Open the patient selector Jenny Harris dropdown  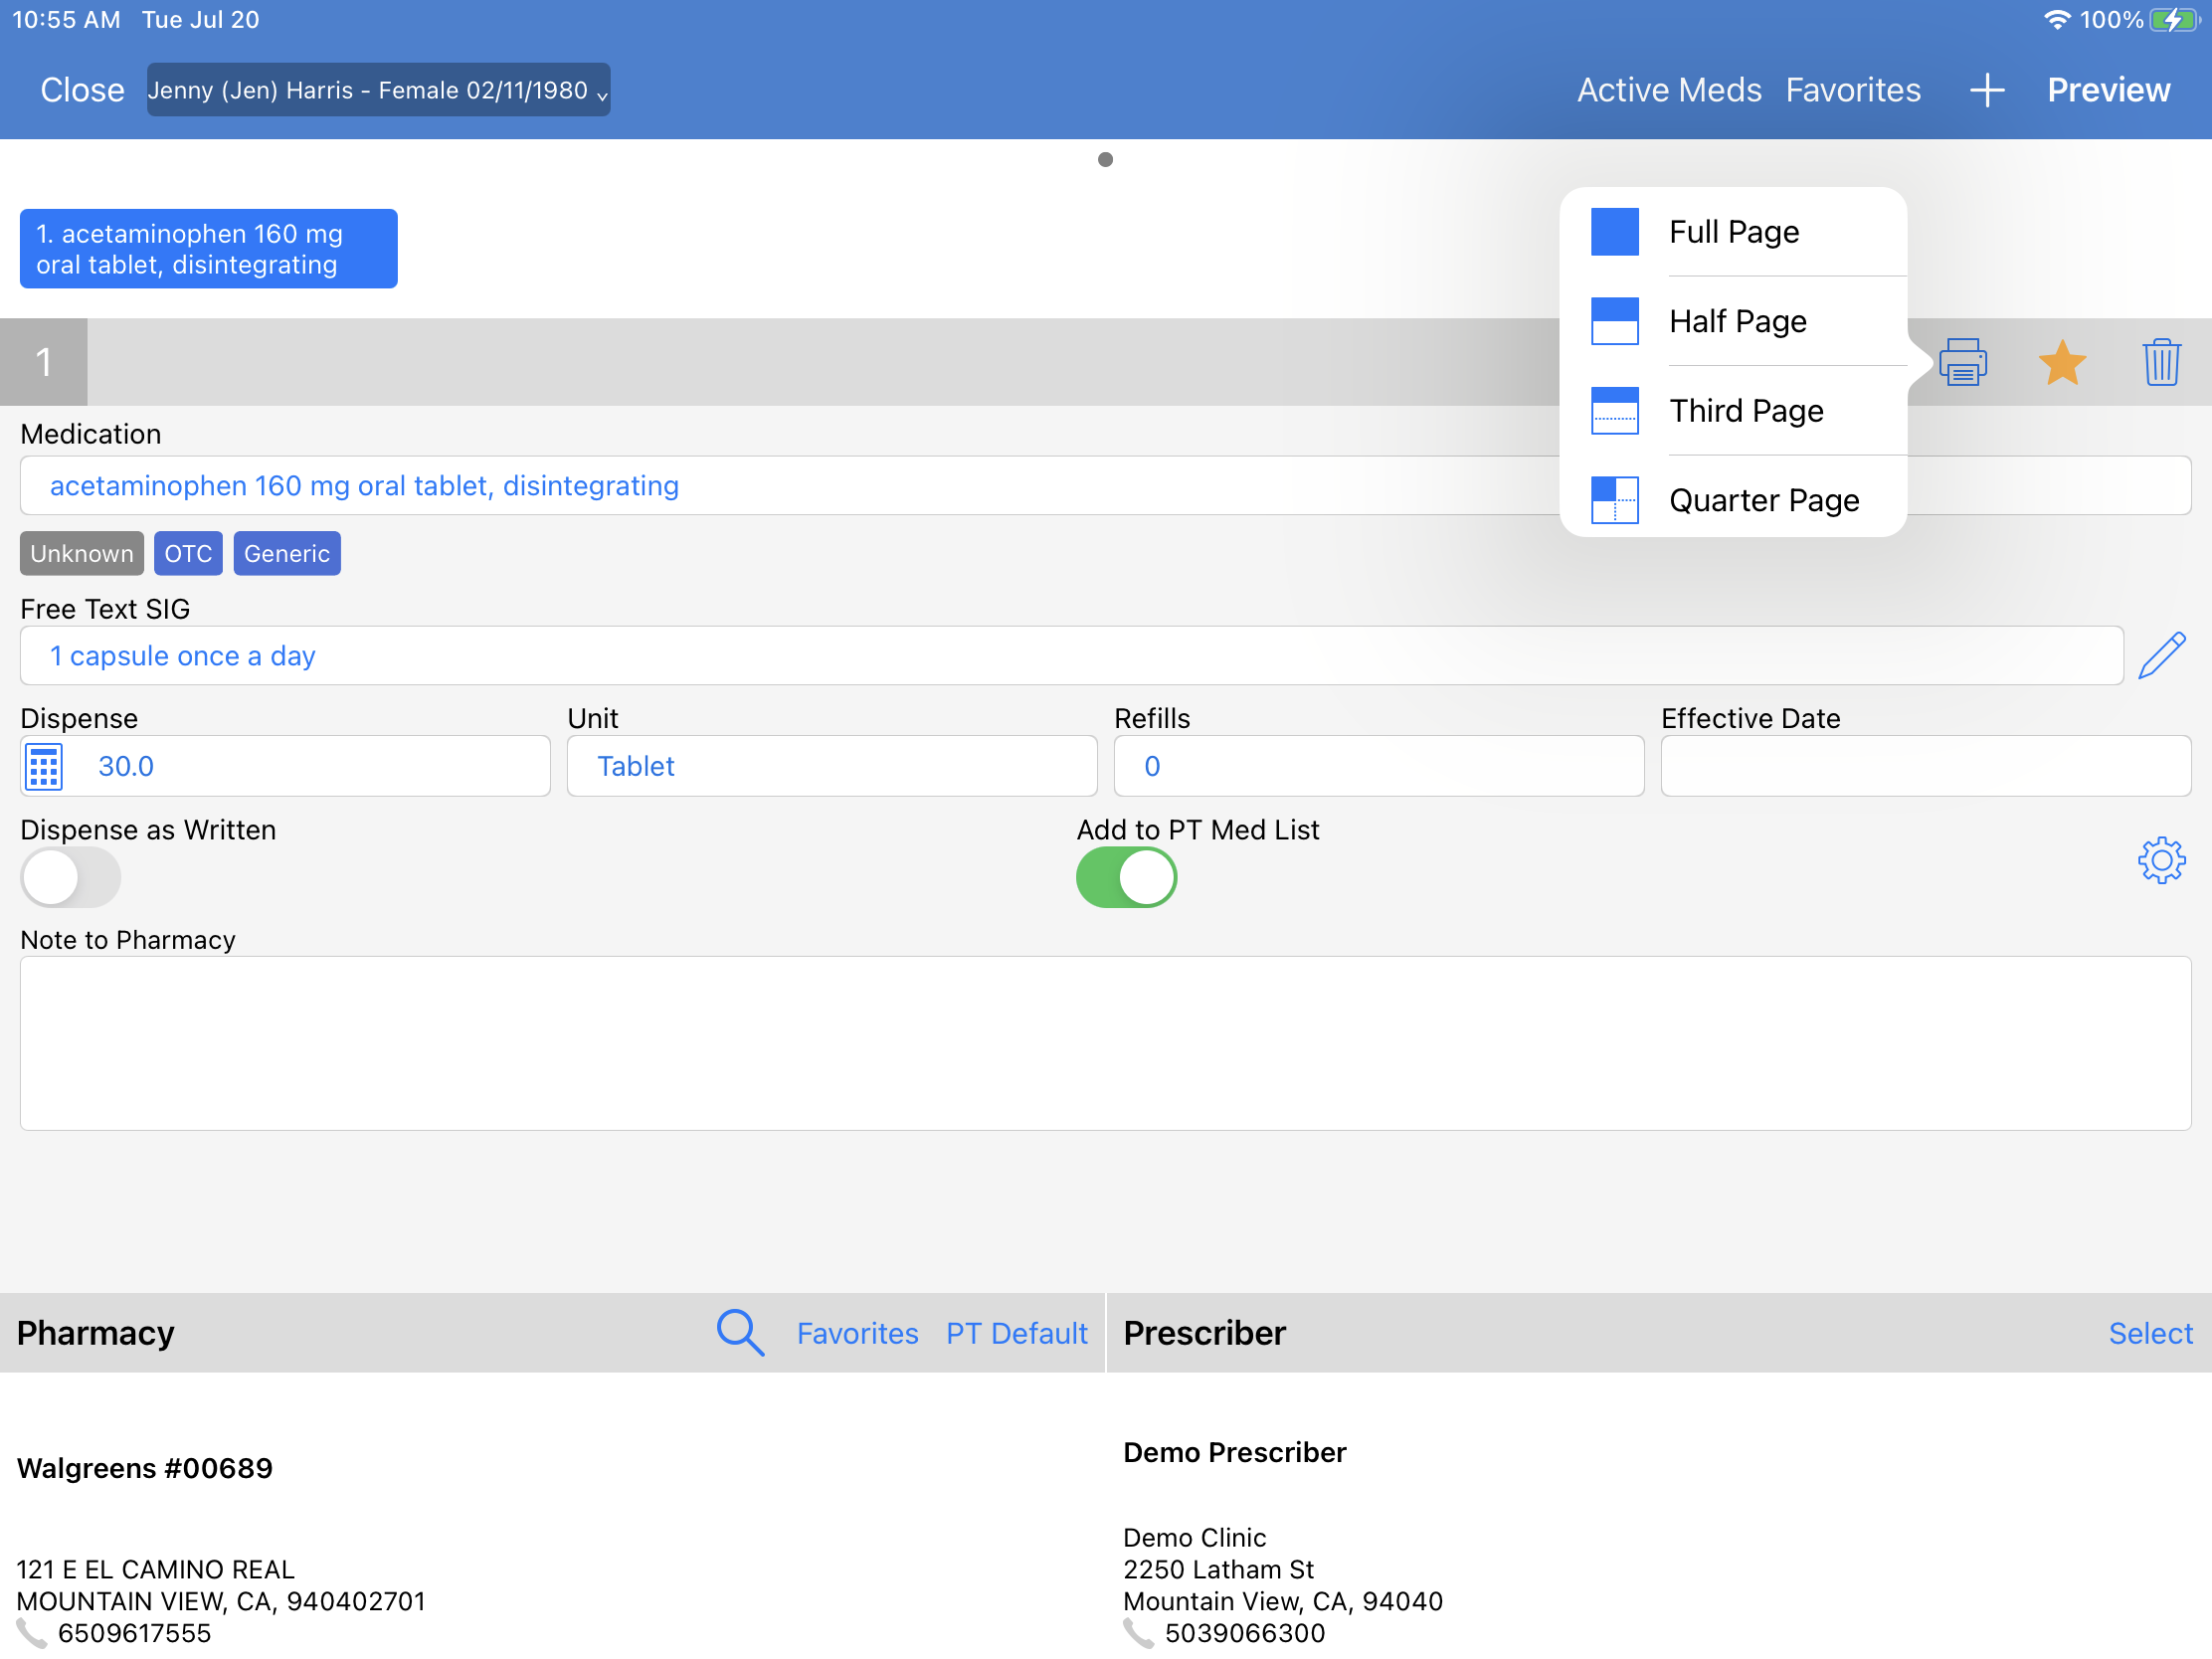pyautogui.click(x=378, y=90)
